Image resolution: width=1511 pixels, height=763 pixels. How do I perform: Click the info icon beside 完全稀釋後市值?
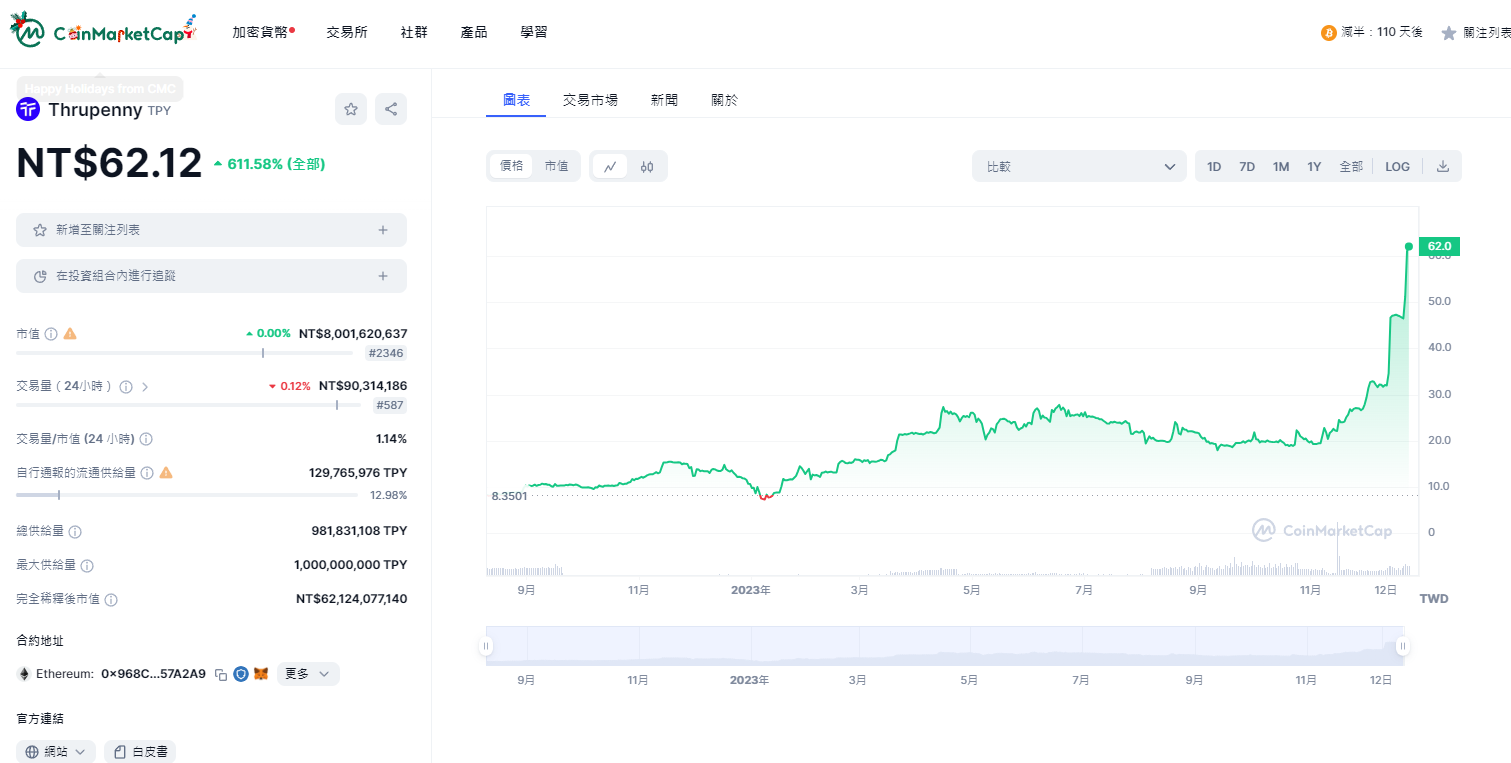[x=111, y=600]
